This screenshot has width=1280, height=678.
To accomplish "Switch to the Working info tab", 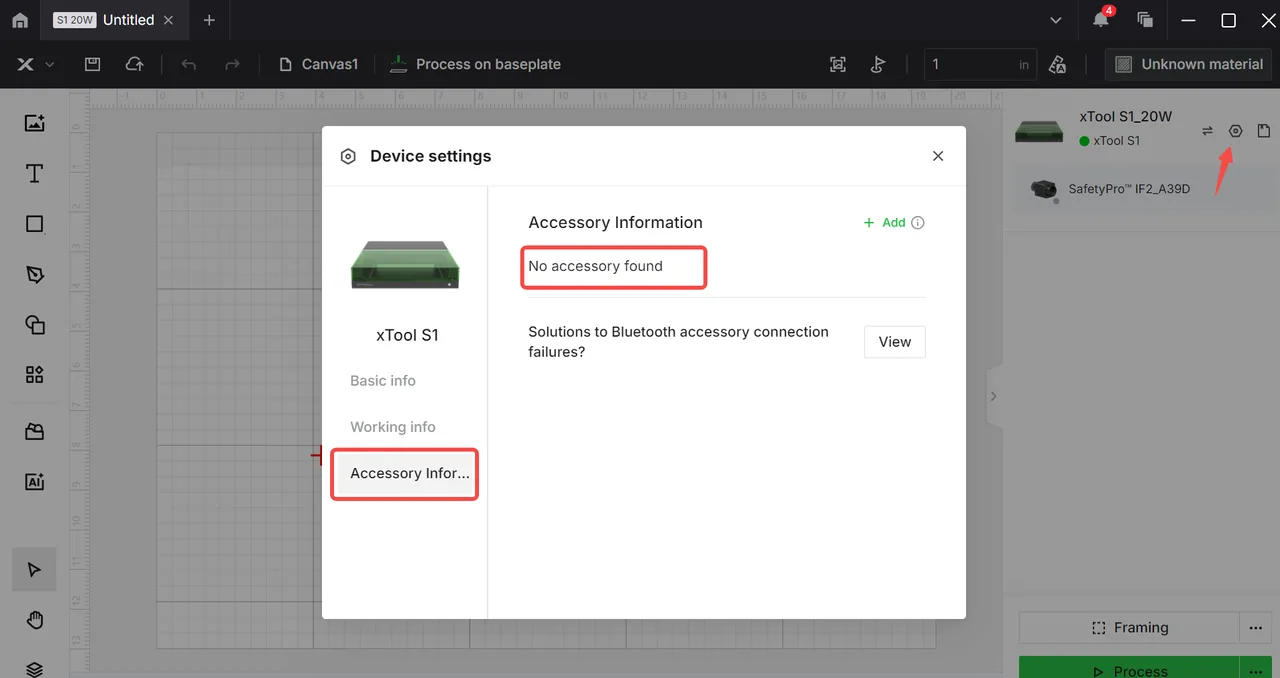I will (393, 427).
